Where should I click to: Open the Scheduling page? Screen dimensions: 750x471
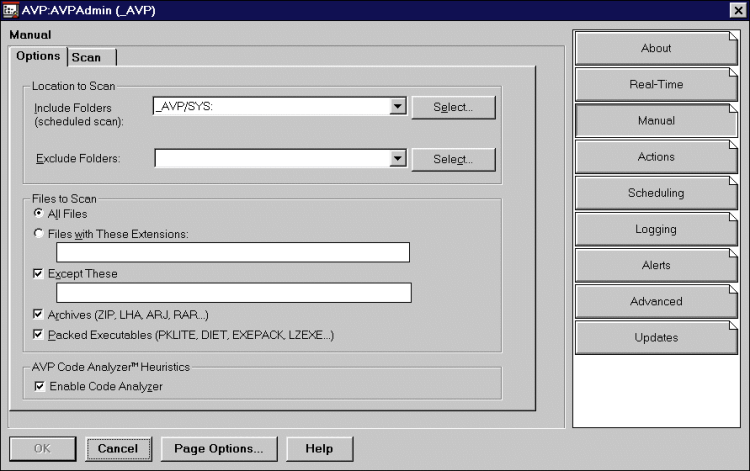[656, 193]
